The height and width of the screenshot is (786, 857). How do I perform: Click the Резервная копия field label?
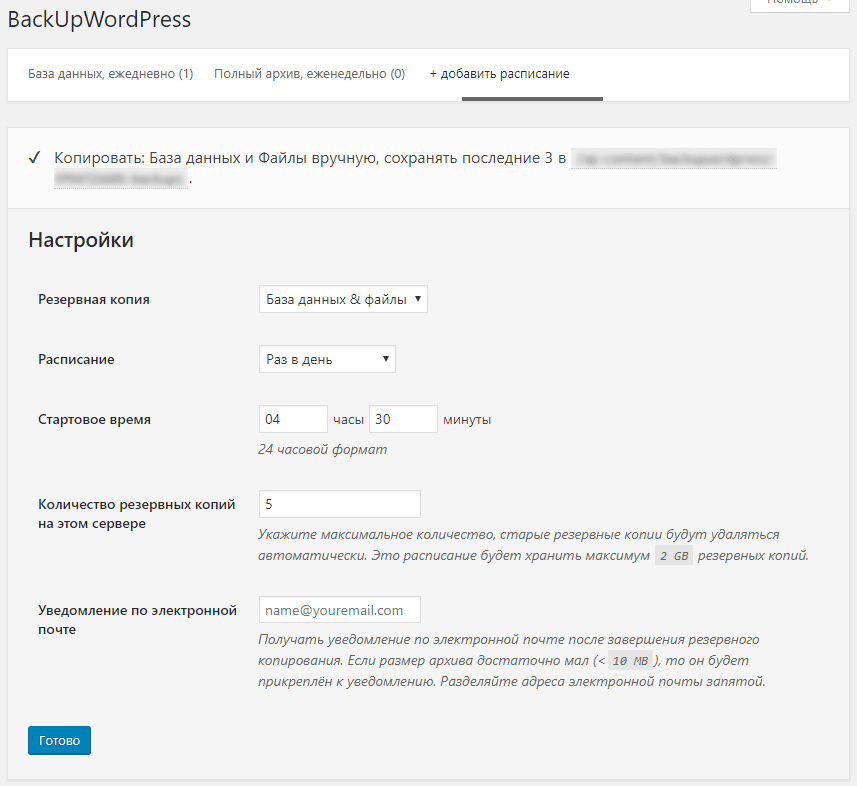[94, 299]
